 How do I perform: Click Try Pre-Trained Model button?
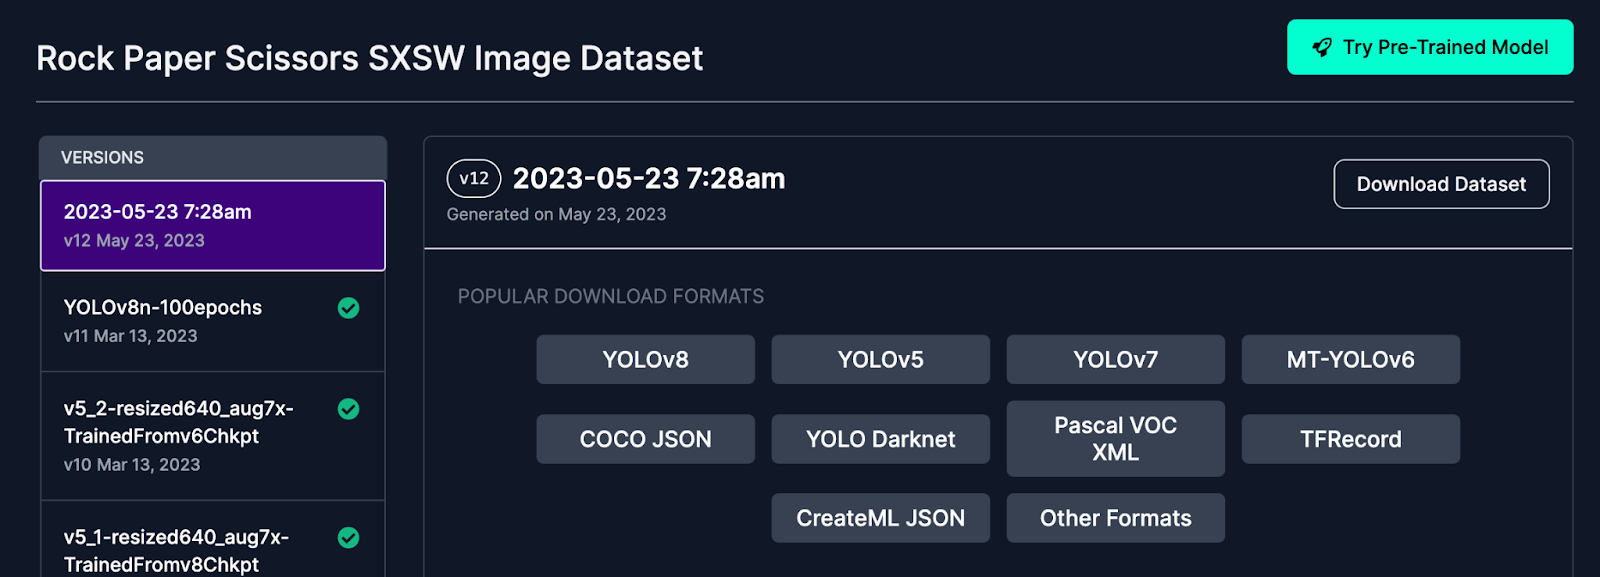(x=1430, y=47)
